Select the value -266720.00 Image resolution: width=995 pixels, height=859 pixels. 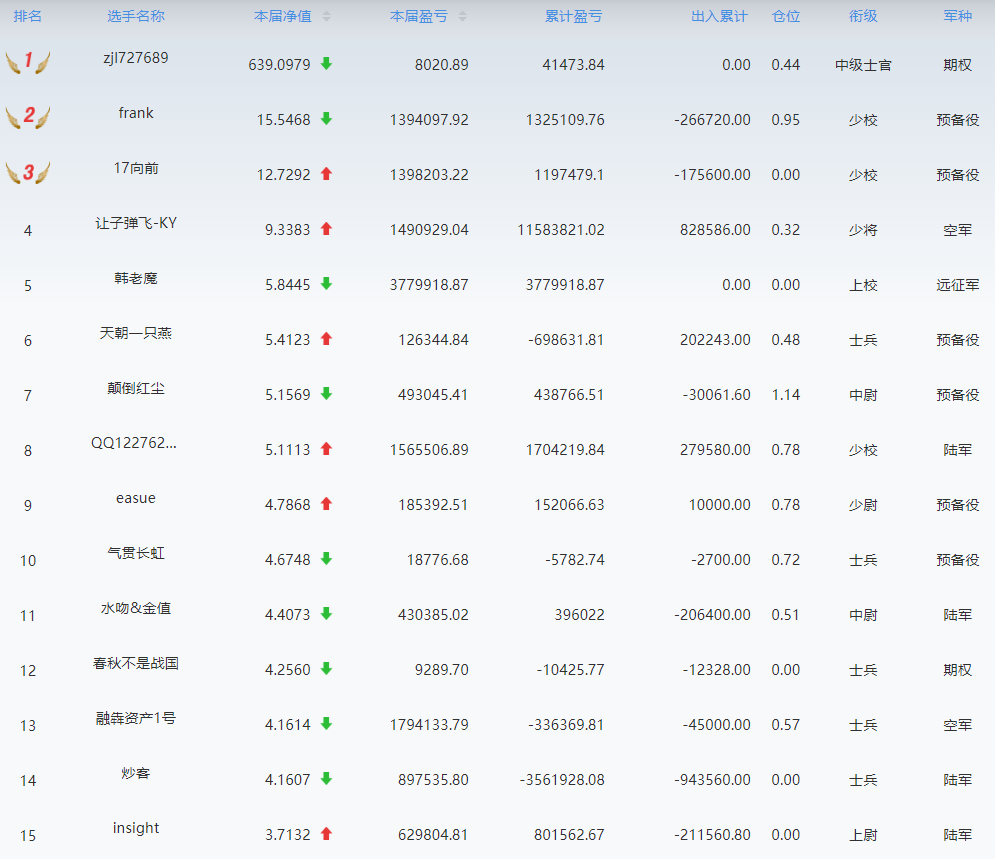tap(713, 120)
